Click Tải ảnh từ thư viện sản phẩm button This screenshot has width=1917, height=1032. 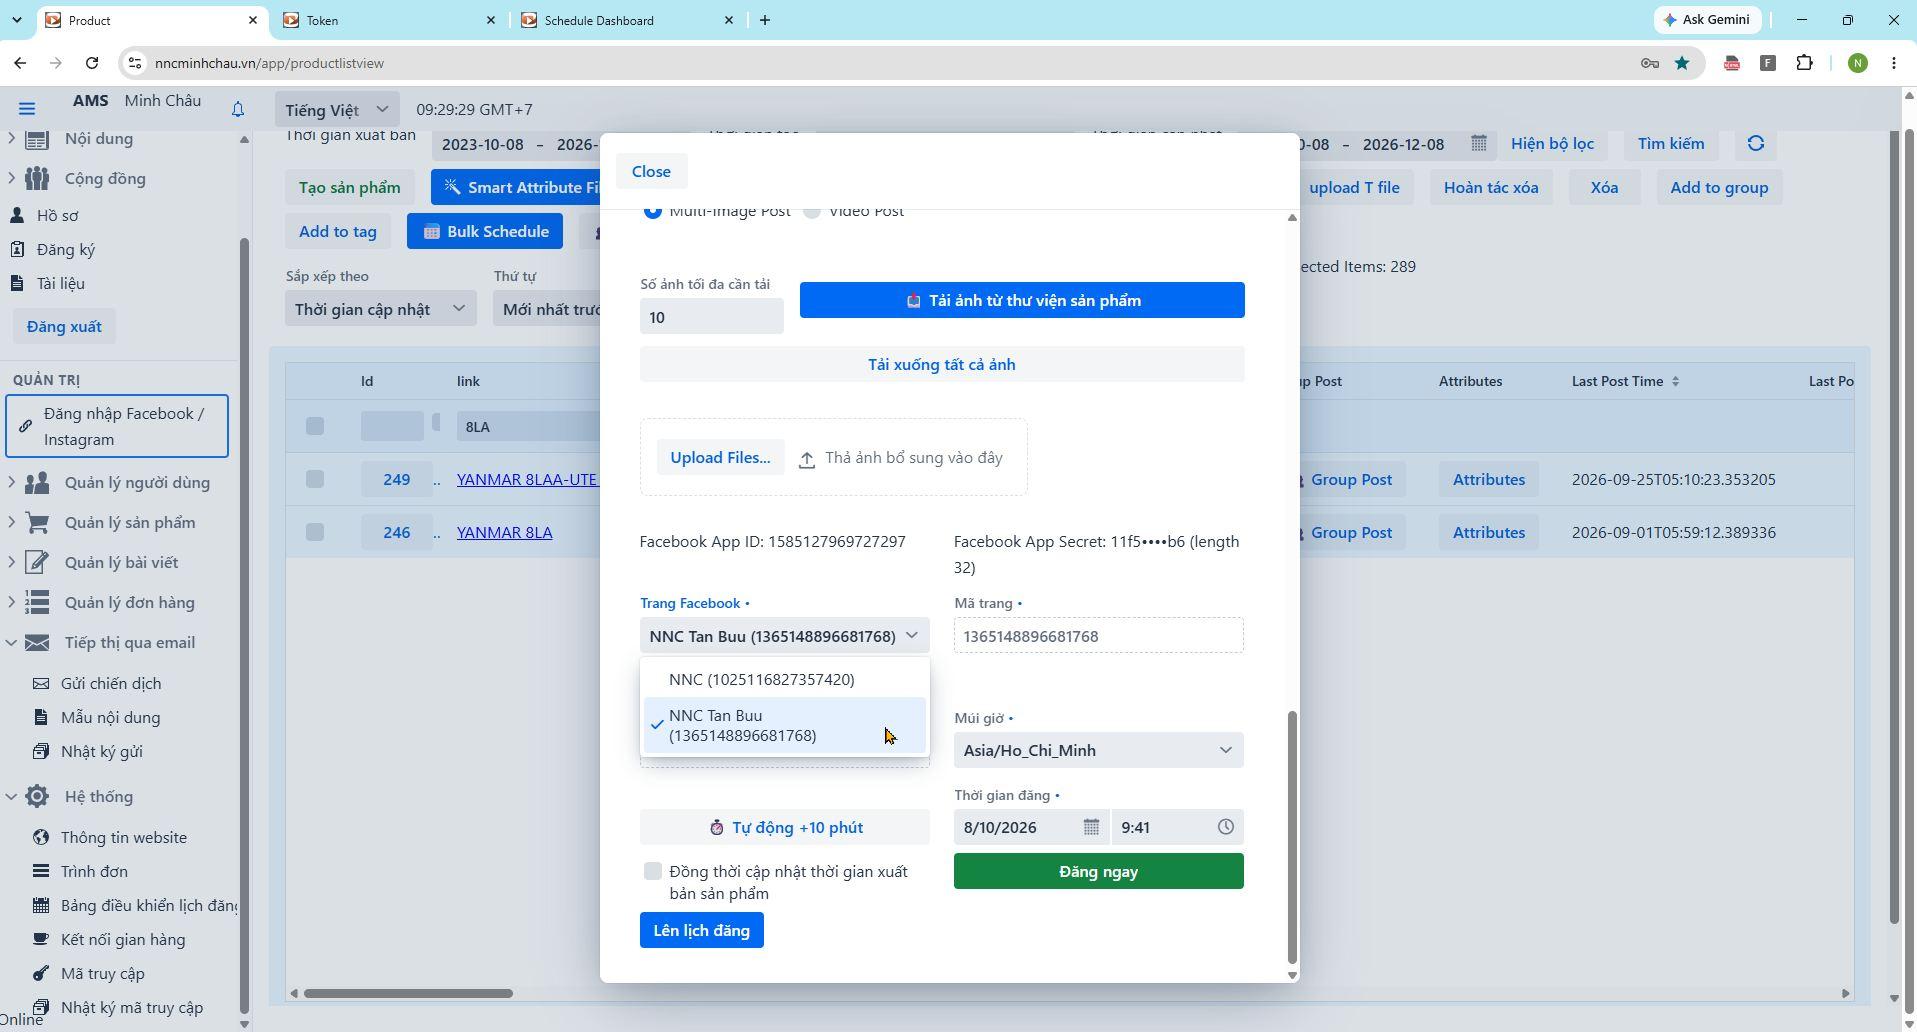pyautogui.click(x=1021, y=300)
